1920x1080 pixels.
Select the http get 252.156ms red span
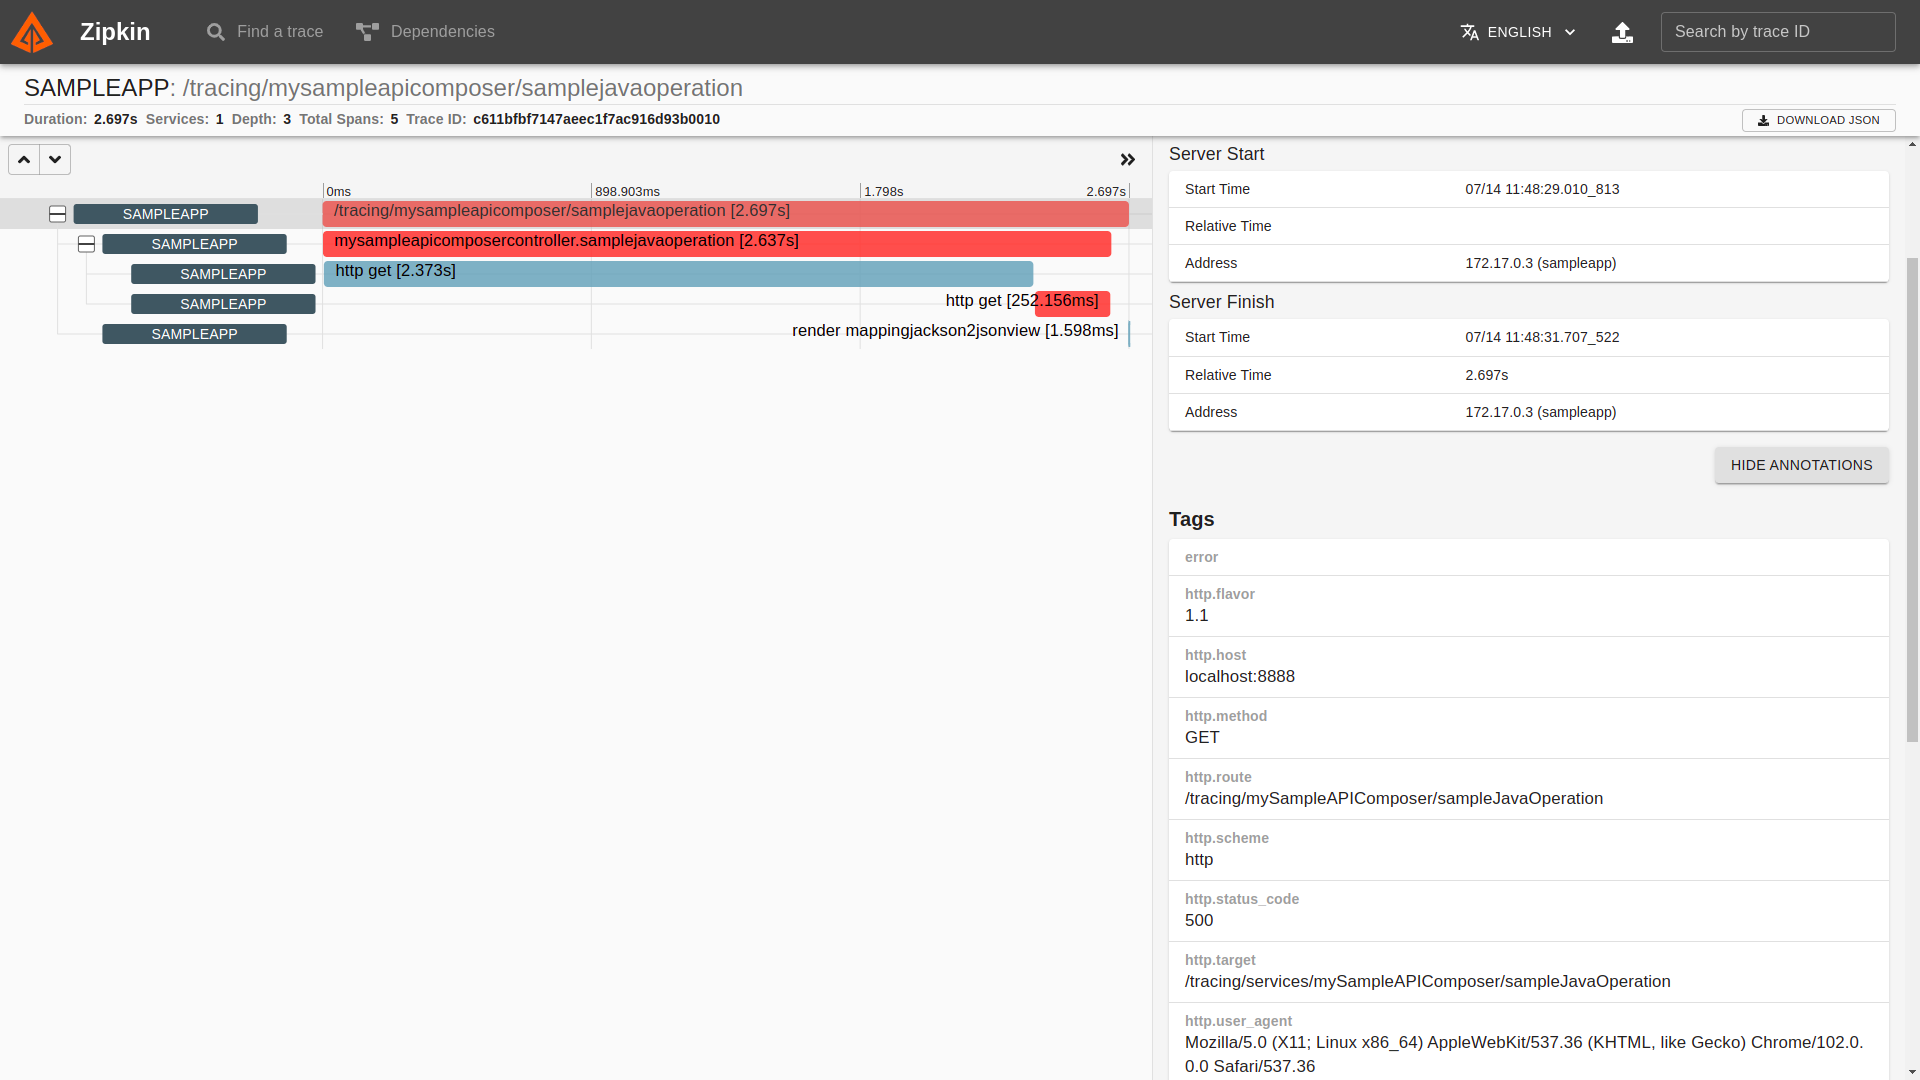click(1073, 304)
